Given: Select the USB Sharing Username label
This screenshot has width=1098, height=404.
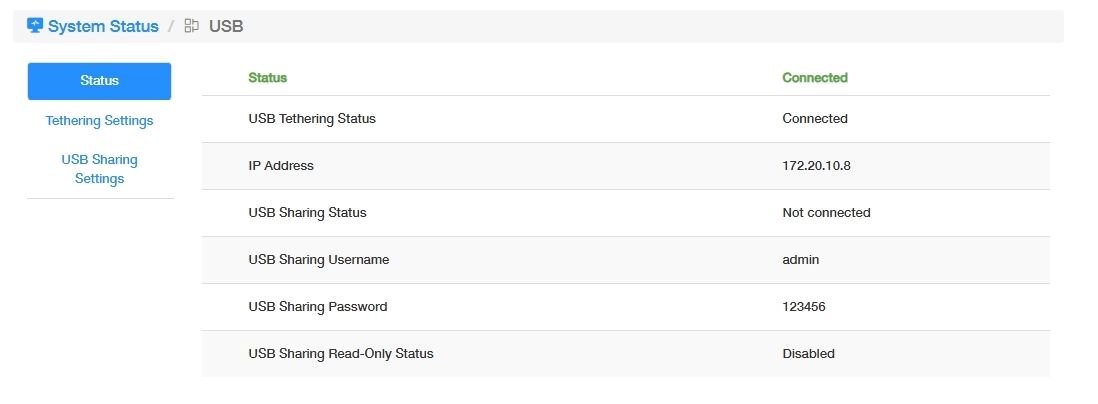Looking at the screenshot, I should [x=318, y=260].
